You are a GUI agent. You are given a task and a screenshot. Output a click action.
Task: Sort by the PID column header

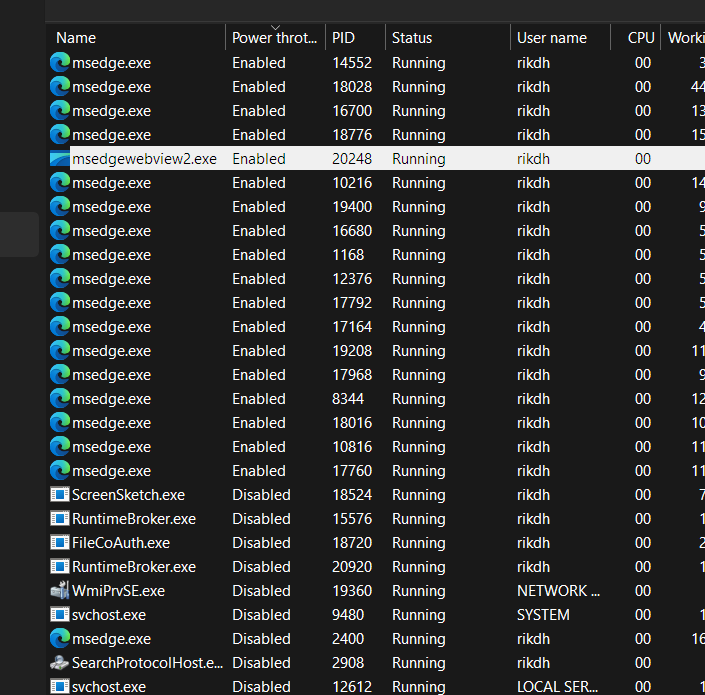(x=355, y=38)
